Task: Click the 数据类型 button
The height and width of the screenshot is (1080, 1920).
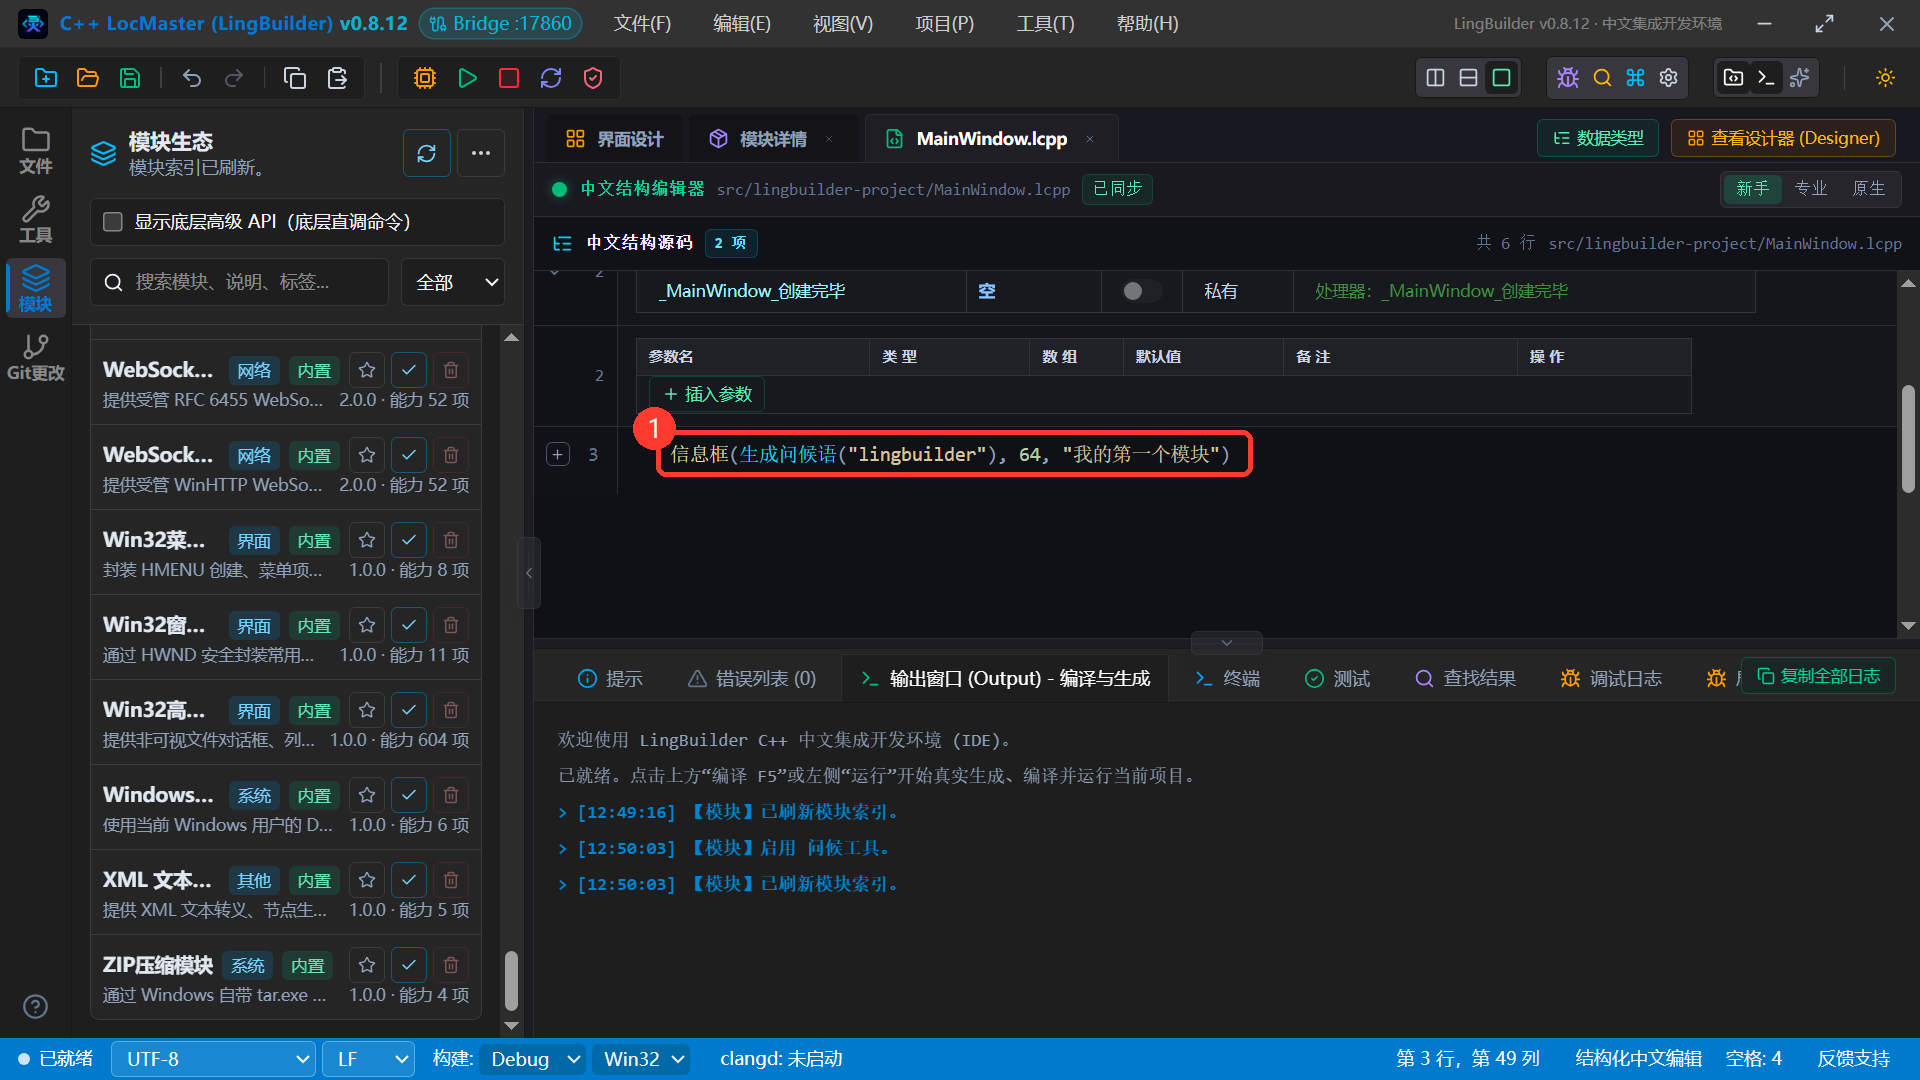Action: click(x=1597, y=138)
